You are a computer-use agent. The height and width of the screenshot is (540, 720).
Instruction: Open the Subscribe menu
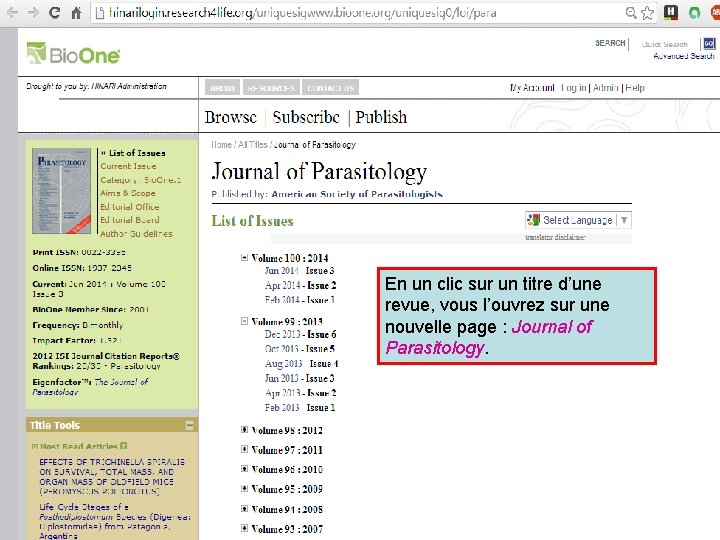306,117
